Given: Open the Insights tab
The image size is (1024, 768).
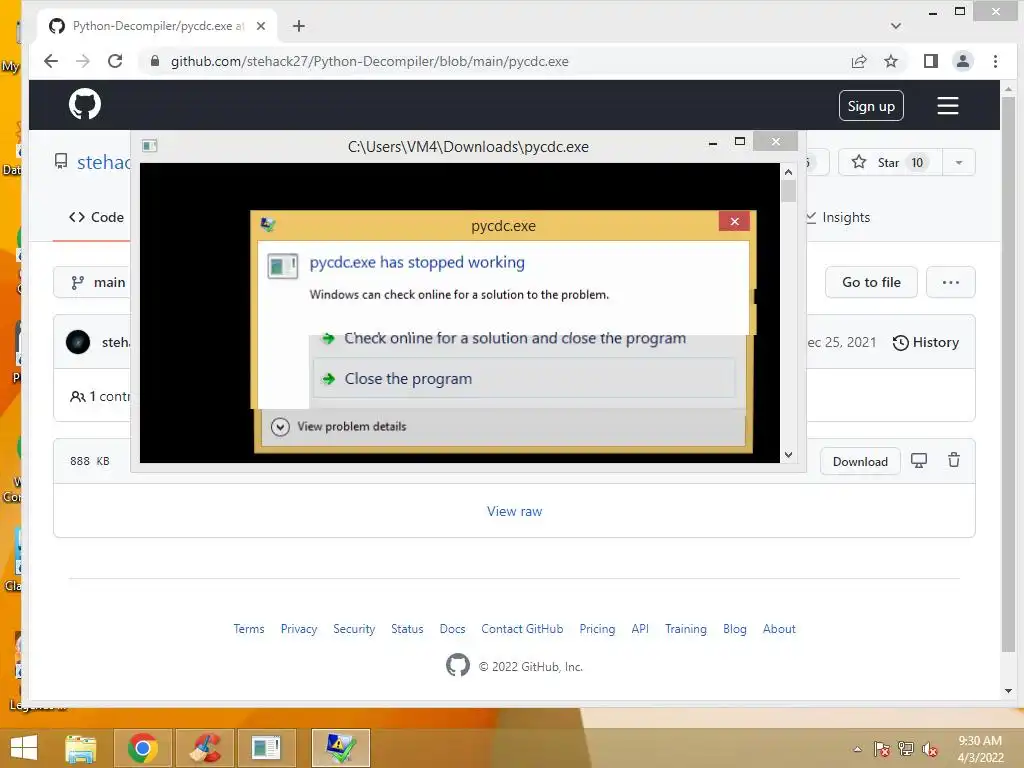Looking at the screenshot, I should 838,217.
